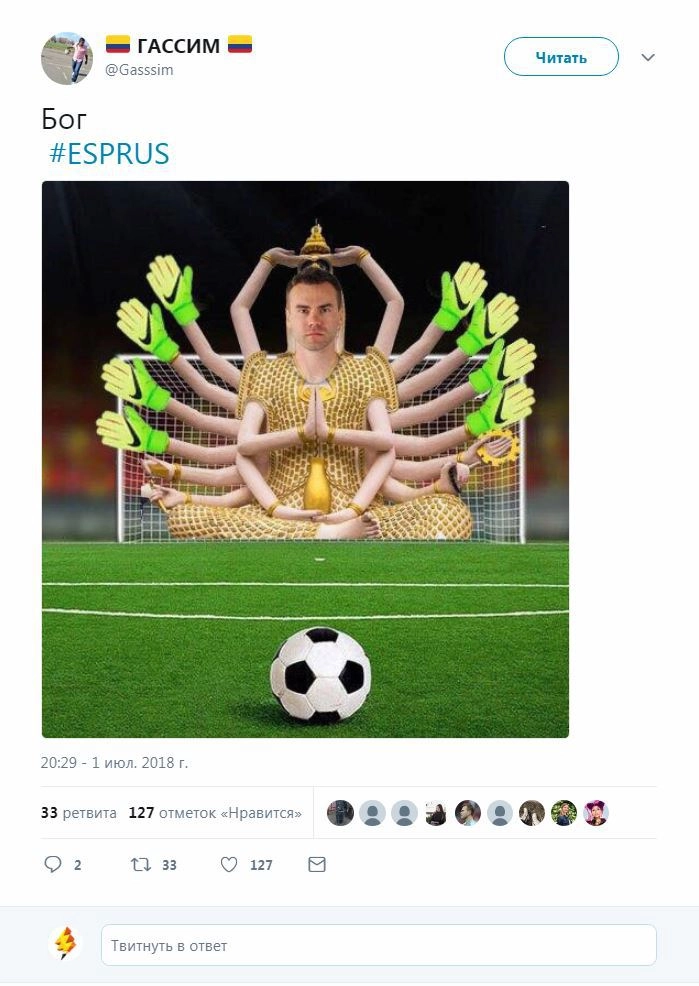Click the envelope direct message icon
The width and height of the screenshot is (699, 986).
click(317, 865)
